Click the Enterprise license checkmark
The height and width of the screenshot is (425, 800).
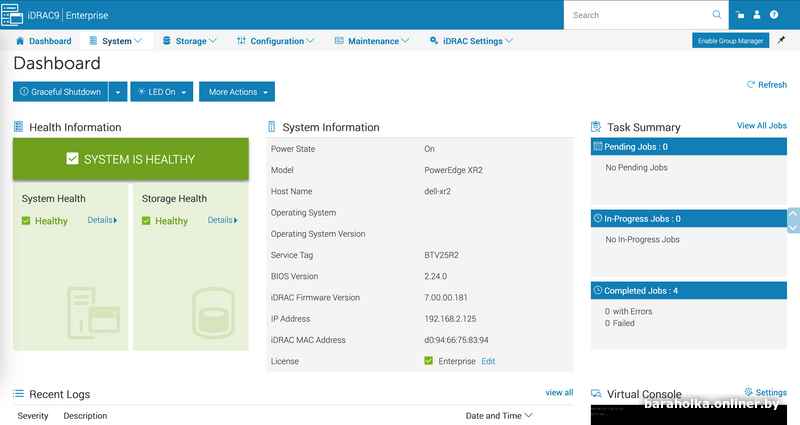click(429, 361)
